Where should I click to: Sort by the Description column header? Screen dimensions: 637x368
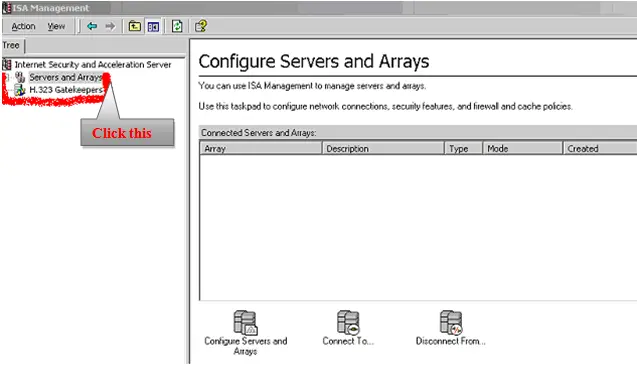click(383, 148)
